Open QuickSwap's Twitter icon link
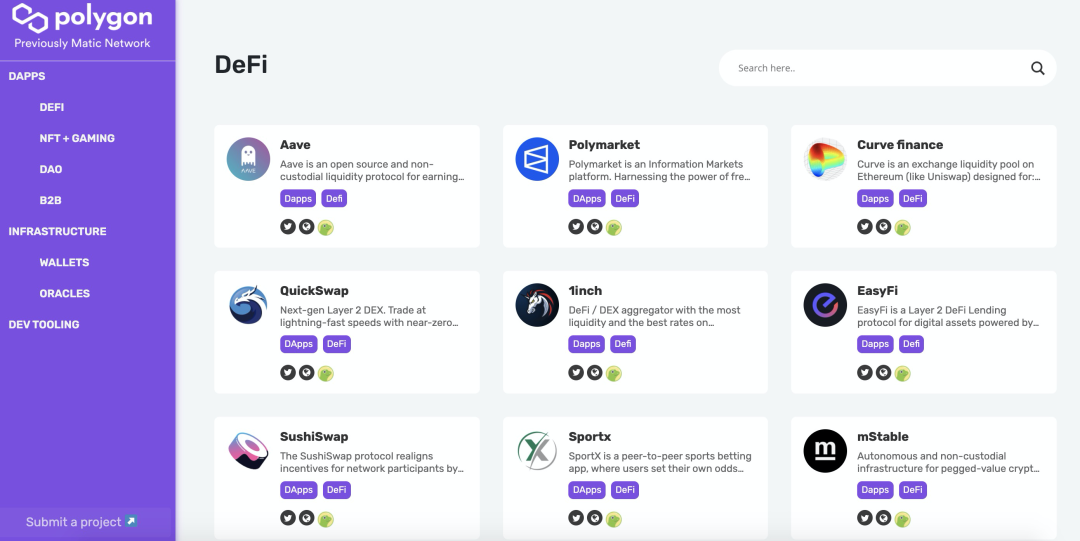The height and width of the screenshot is (541, 1080). [x=288, y=373]
